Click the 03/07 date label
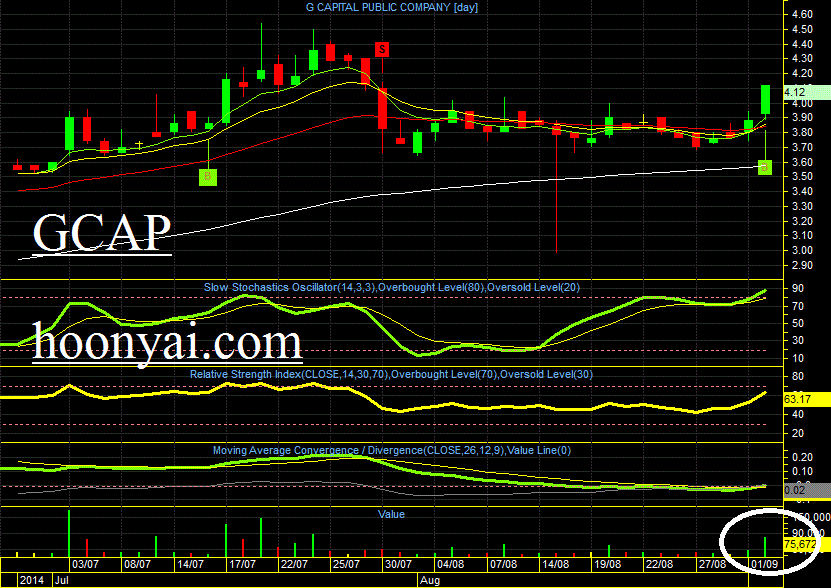The width and height of the screenshot is (831, 588). 85,564
